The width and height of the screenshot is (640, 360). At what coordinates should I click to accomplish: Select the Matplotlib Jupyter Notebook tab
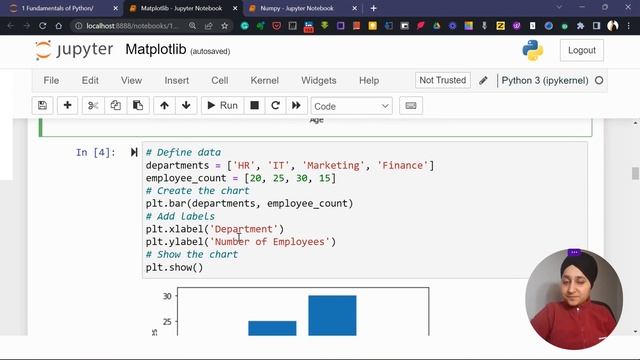coord(182,8)
